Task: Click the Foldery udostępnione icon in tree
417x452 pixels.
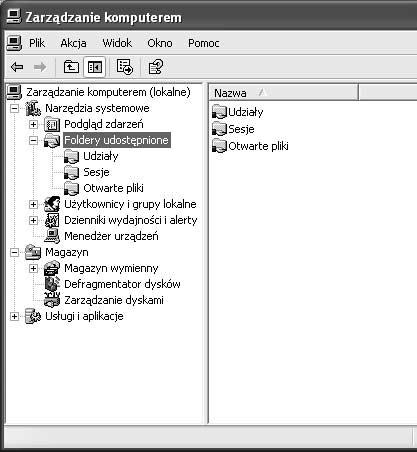Action: [52, 140]
